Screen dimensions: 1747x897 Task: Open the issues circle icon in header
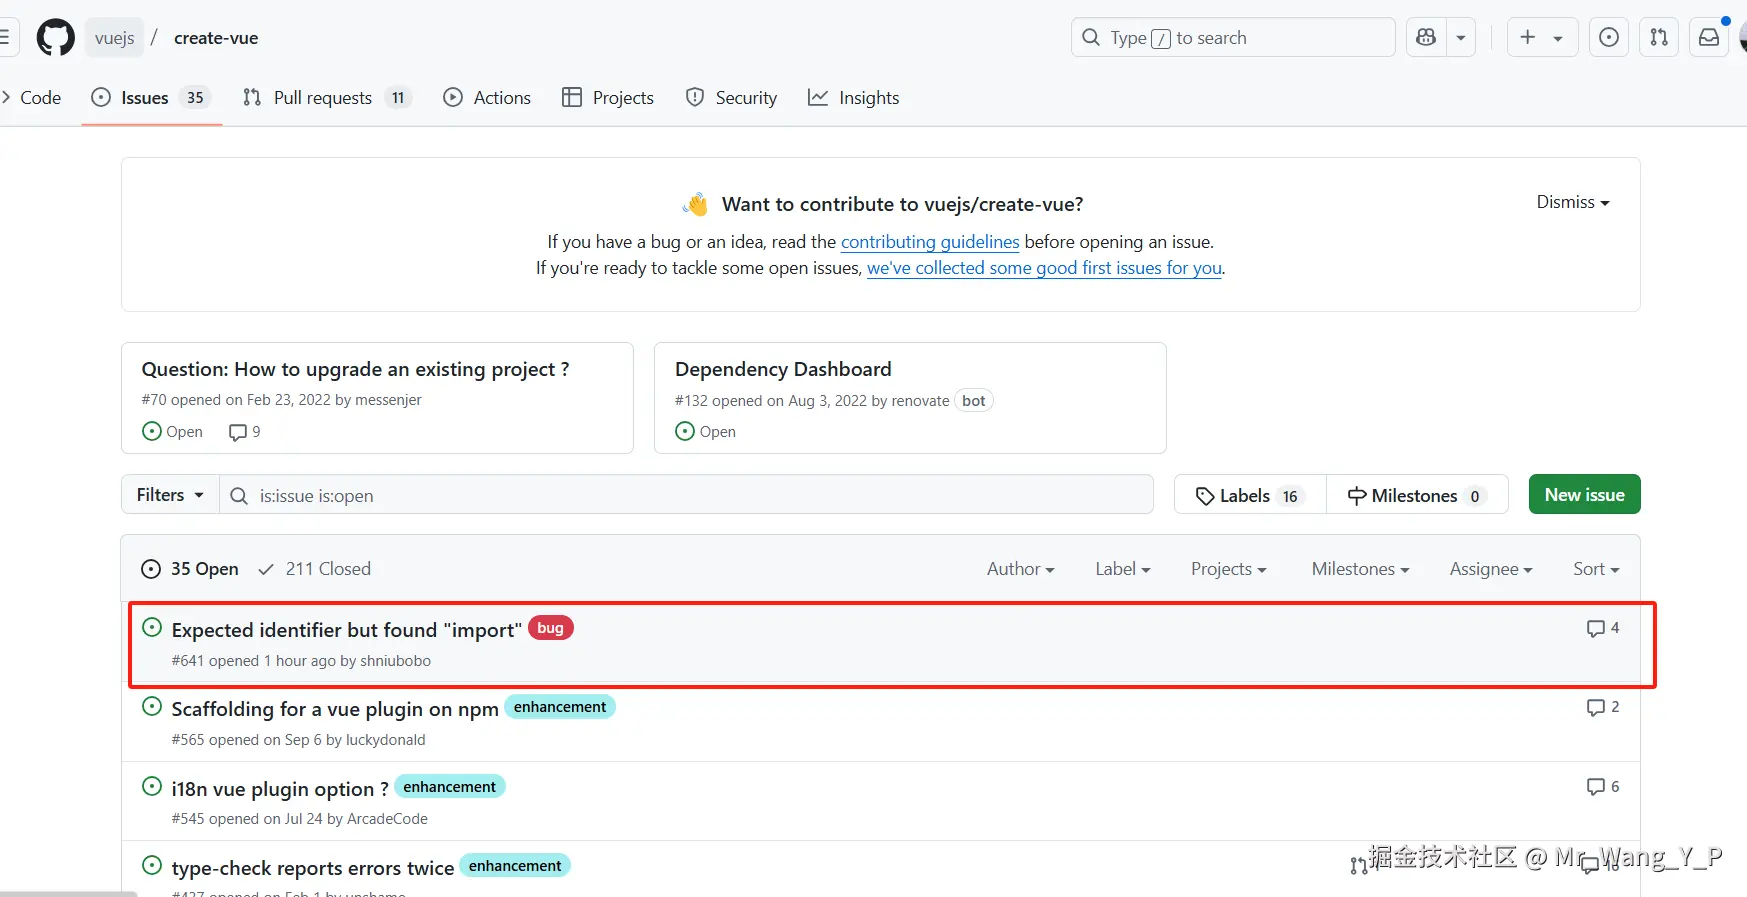[x=1608, y=38]
